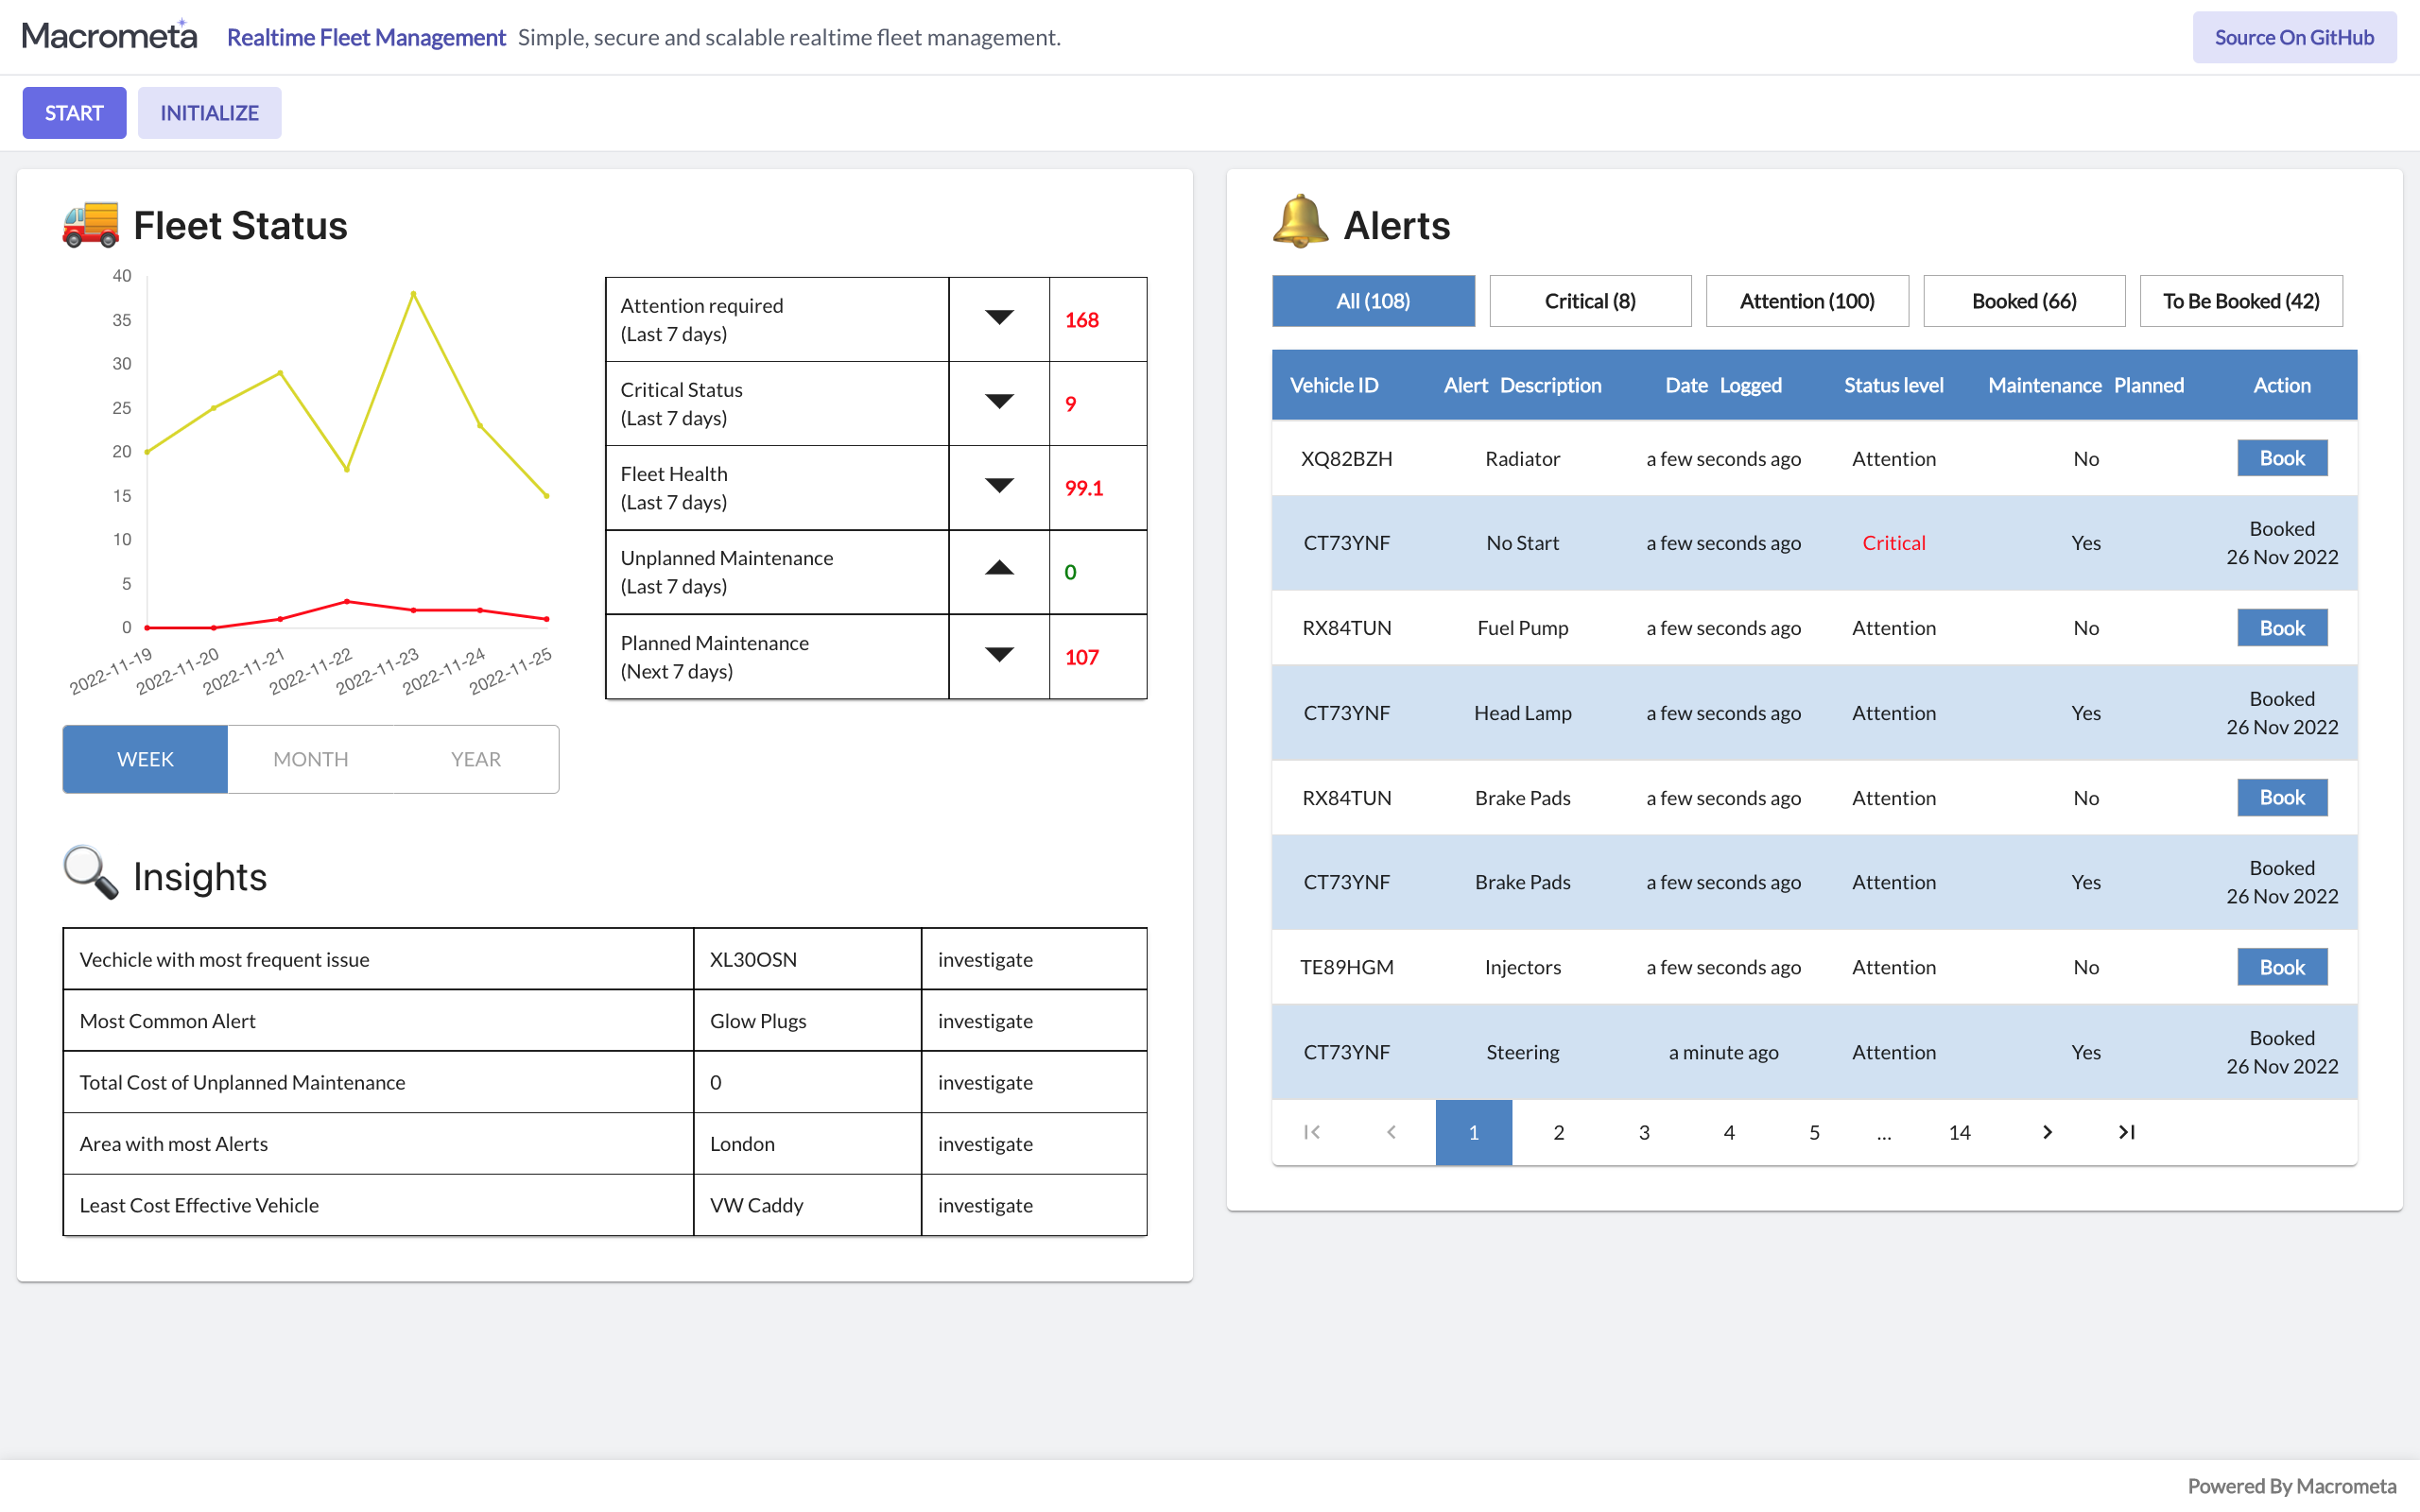Jump to last alerts page

point(2126,1132)
